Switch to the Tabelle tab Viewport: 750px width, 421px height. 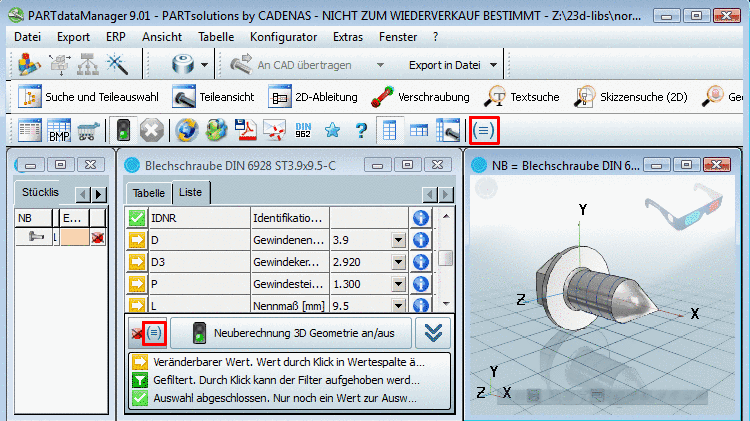[149, 193]
